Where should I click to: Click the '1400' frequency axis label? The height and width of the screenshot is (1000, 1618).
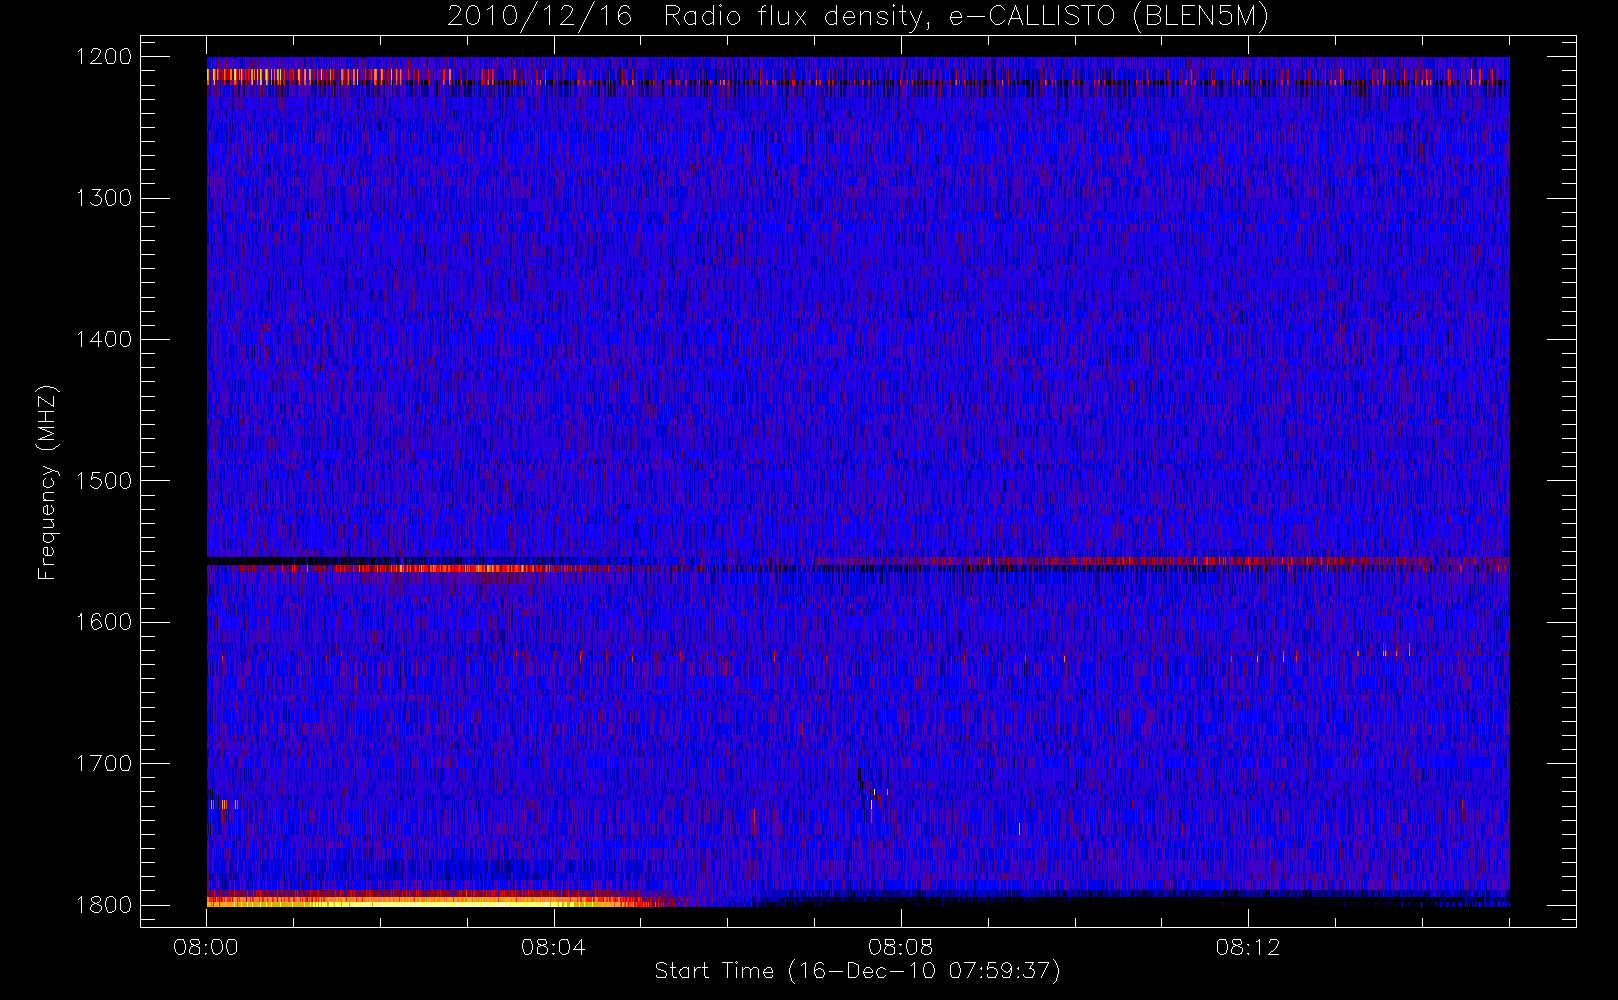pos(104,339)
